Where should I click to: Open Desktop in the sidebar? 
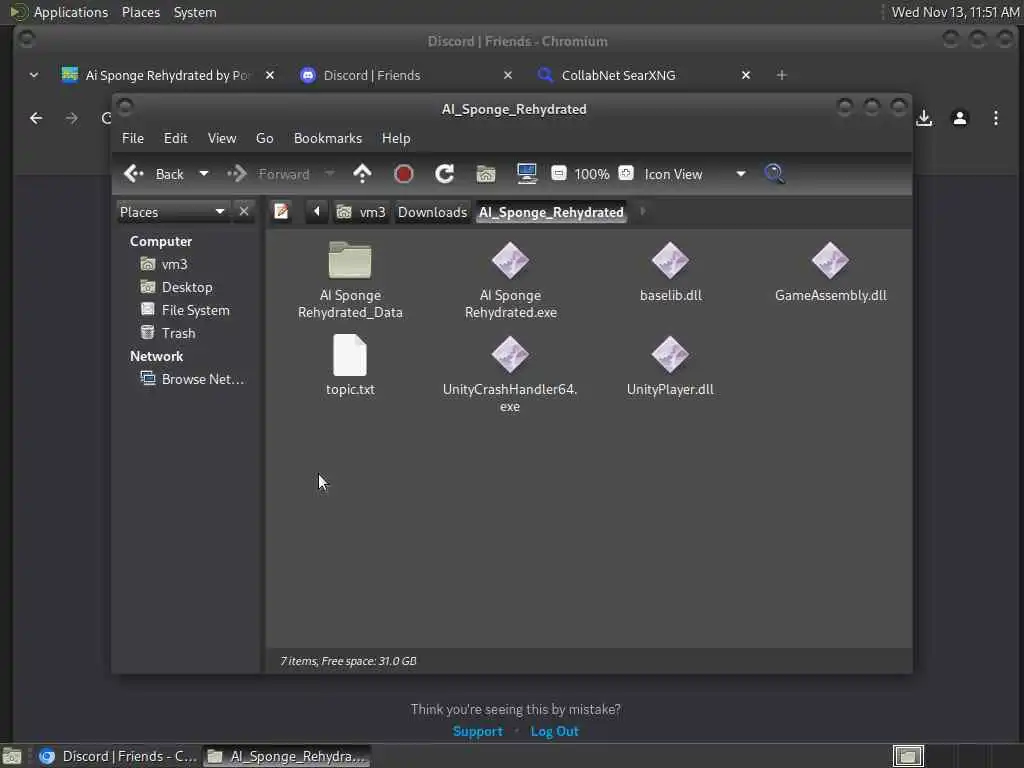(176, 287)
